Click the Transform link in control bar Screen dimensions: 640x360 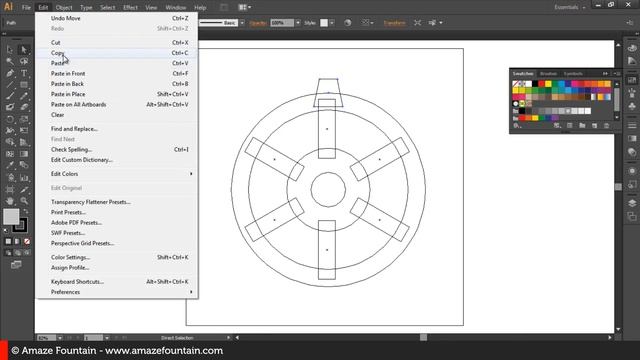(x=395, y=23)
